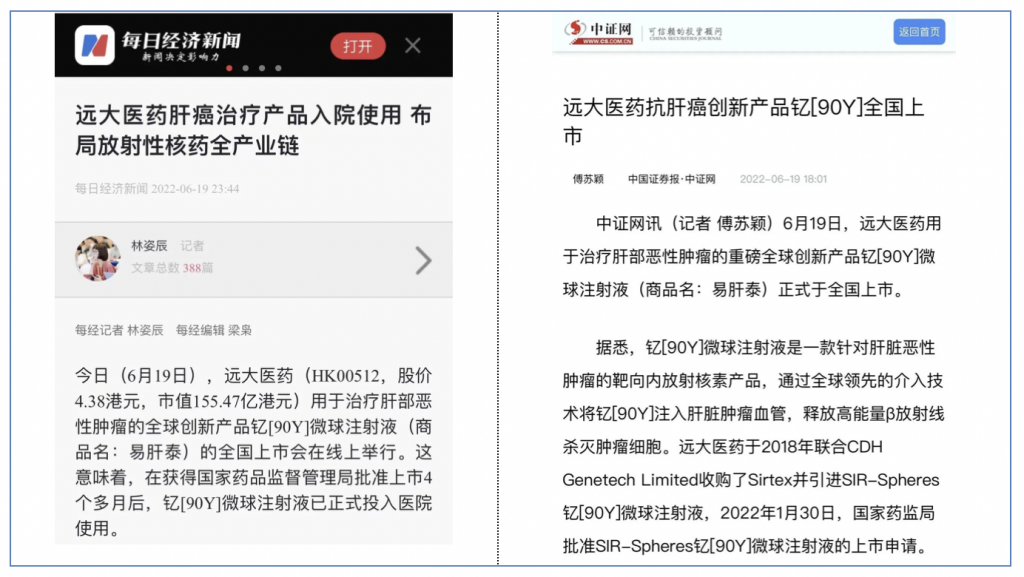Click reporter name 林姿辰 beside the avatar

pyautogui.click(x=149, y=245)
